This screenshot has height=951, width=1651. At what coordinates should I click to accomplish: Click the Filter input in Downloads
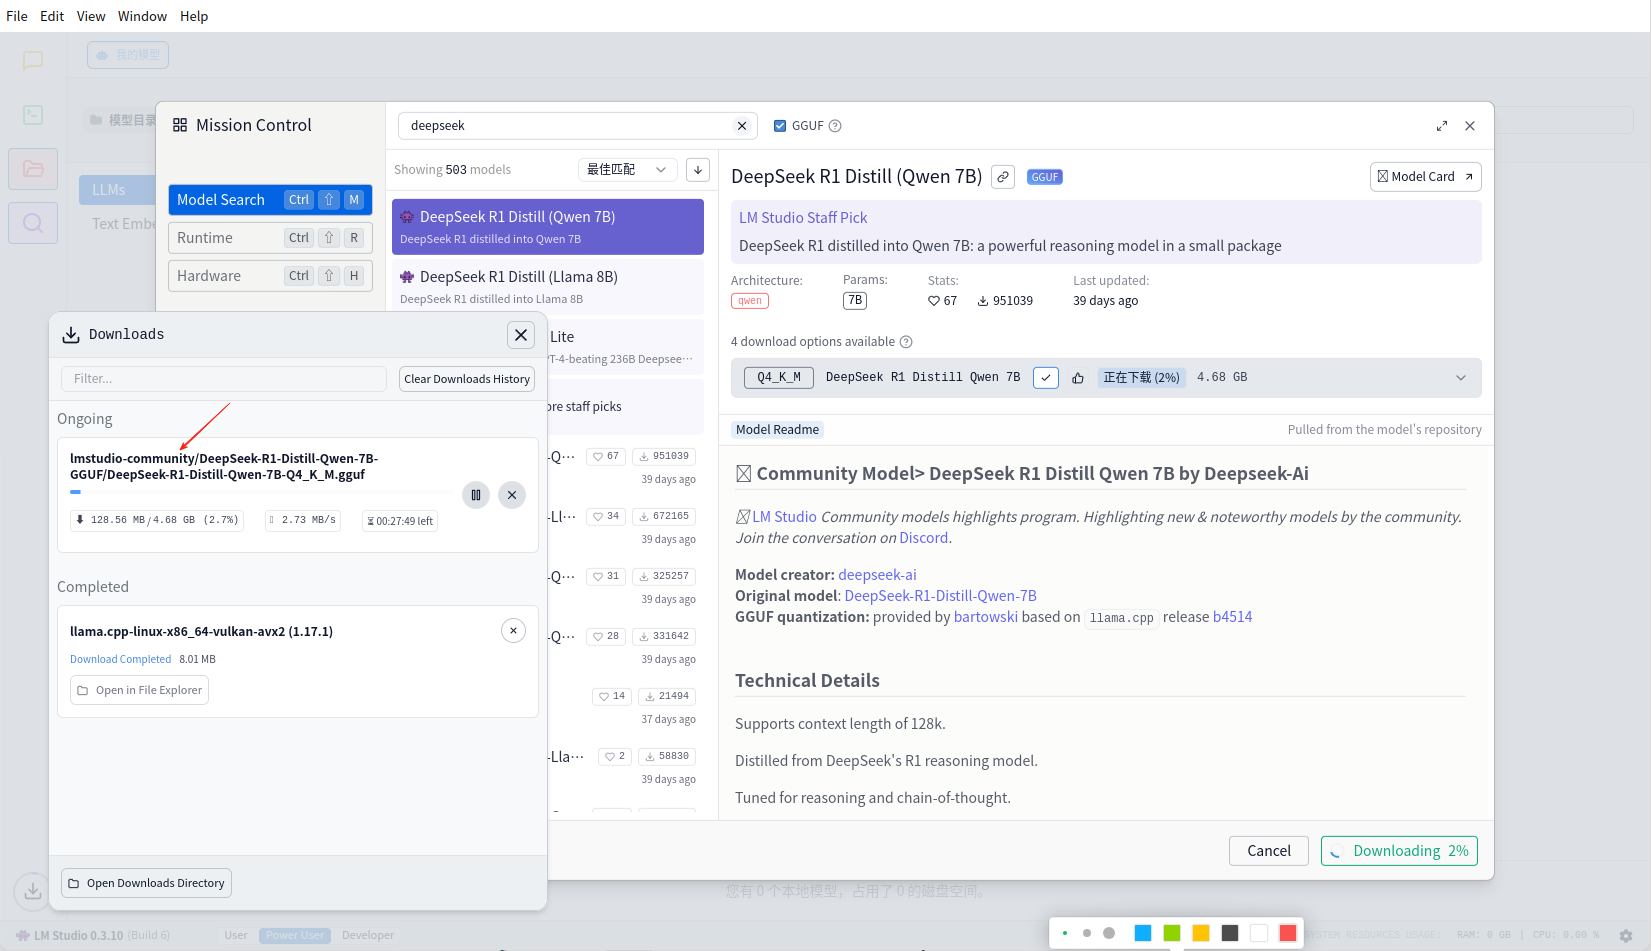(x=224, y=379)
